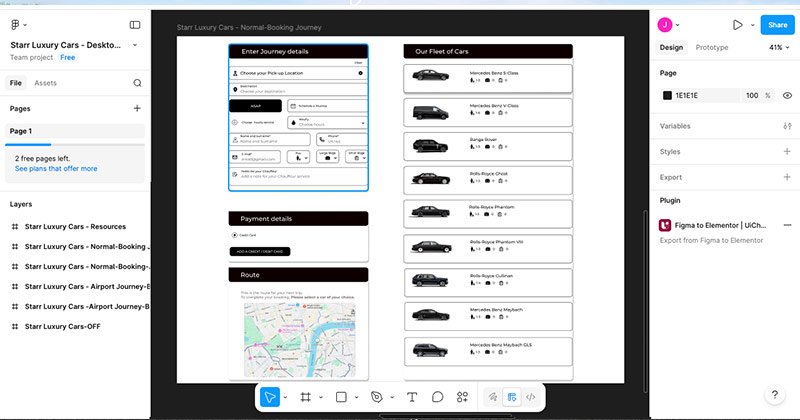Toggle the sidebar panel minimize icon
This screenshot has height=420, width=800.
pos(135,24)
